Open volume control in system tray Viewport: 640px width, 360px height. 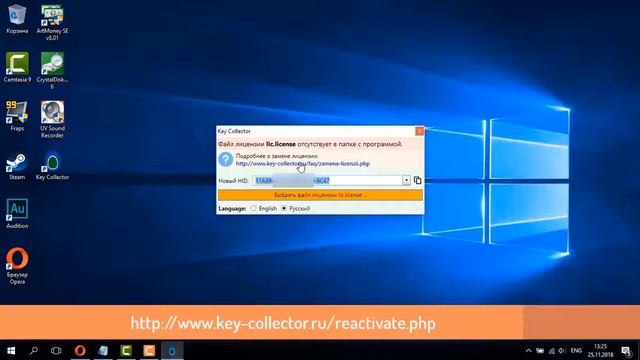[562, 351]
